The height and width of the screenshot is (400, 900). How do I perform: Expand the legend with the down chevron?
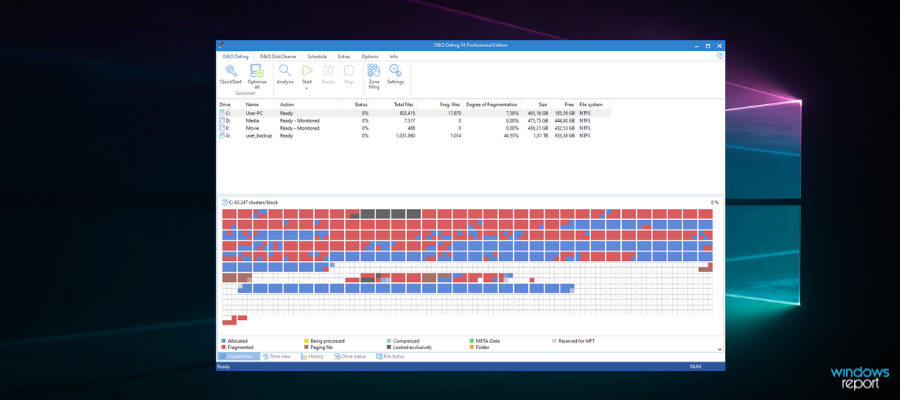(x=719, y=348)
